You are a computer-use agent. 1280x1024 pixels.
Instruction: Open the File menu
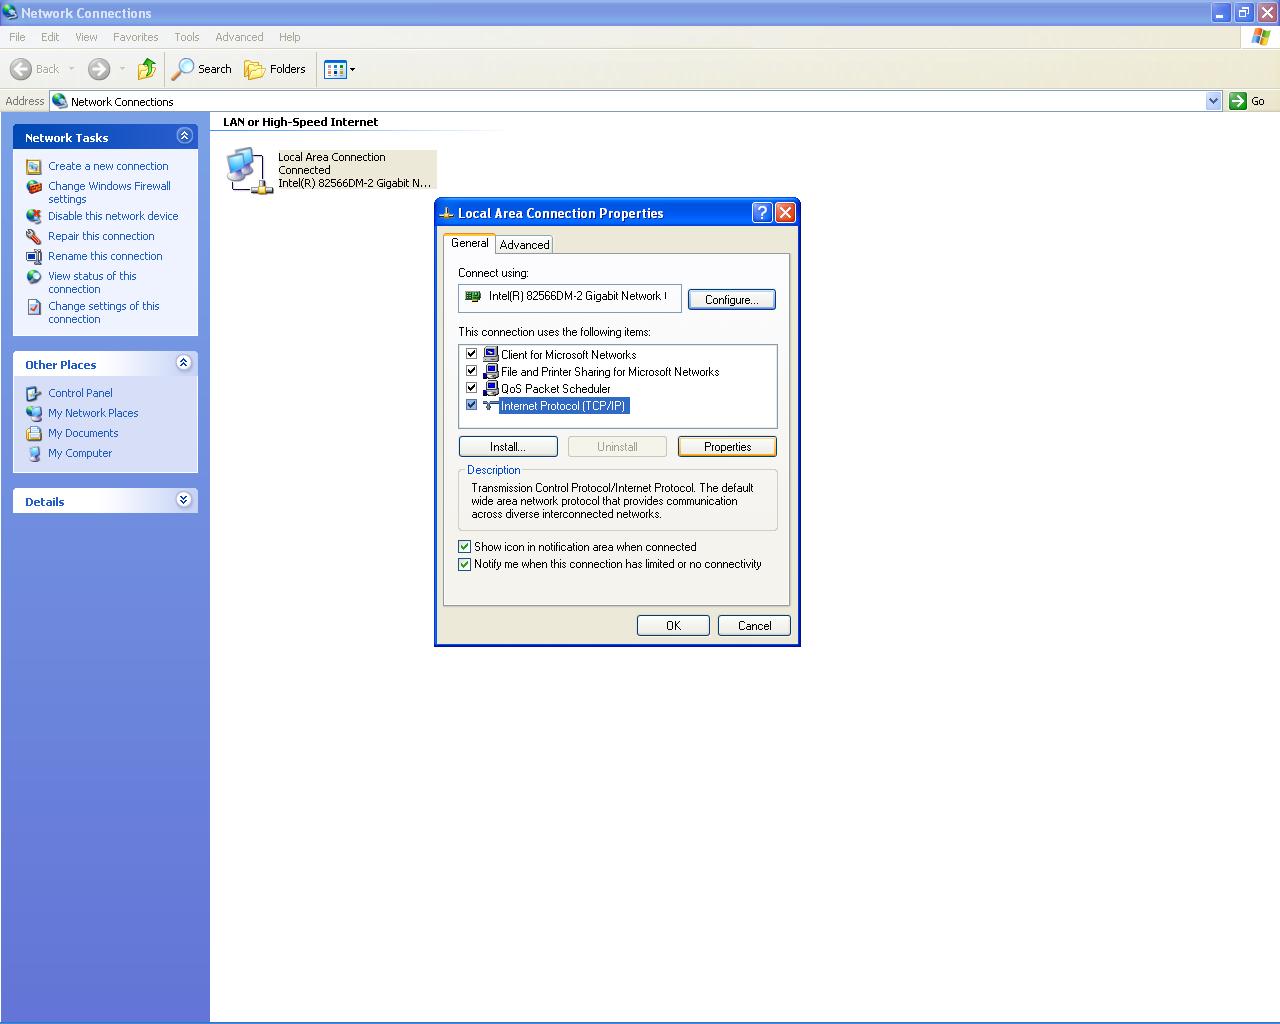point(17,37)
